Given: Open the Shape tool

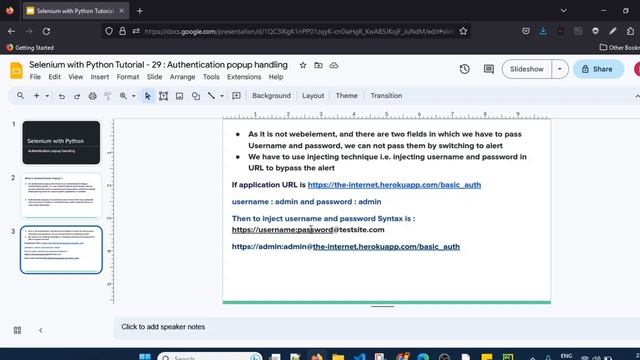Looking at the screenshot, I should pyautogui.click(x=196, y=96).
